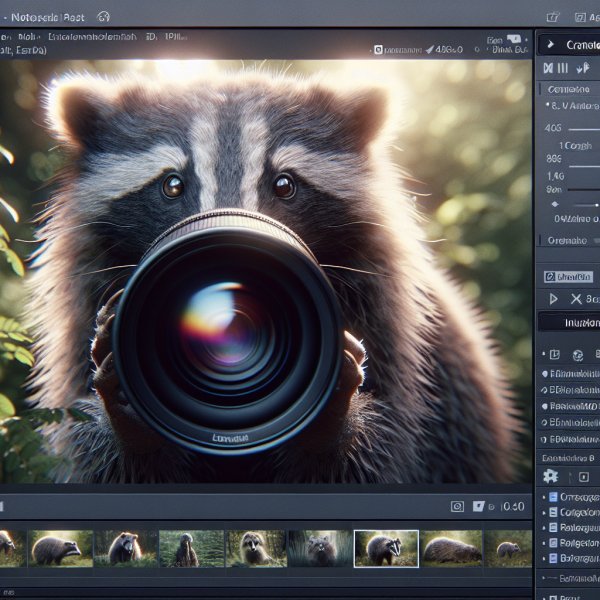Click the first icon under the Cranolo header

(548, 68)
